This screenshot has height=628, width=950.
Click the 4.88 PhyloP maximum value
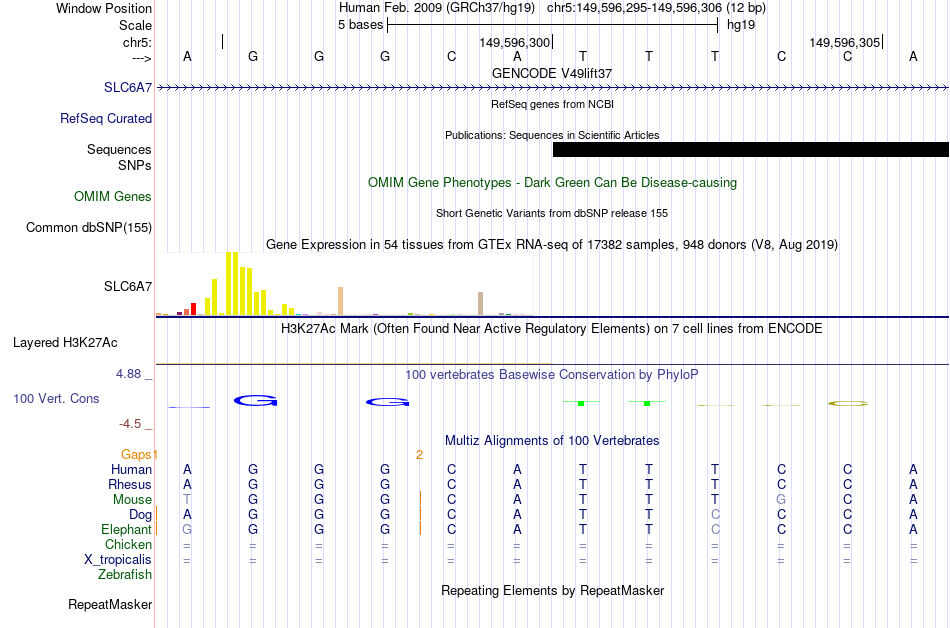[128, 374]
